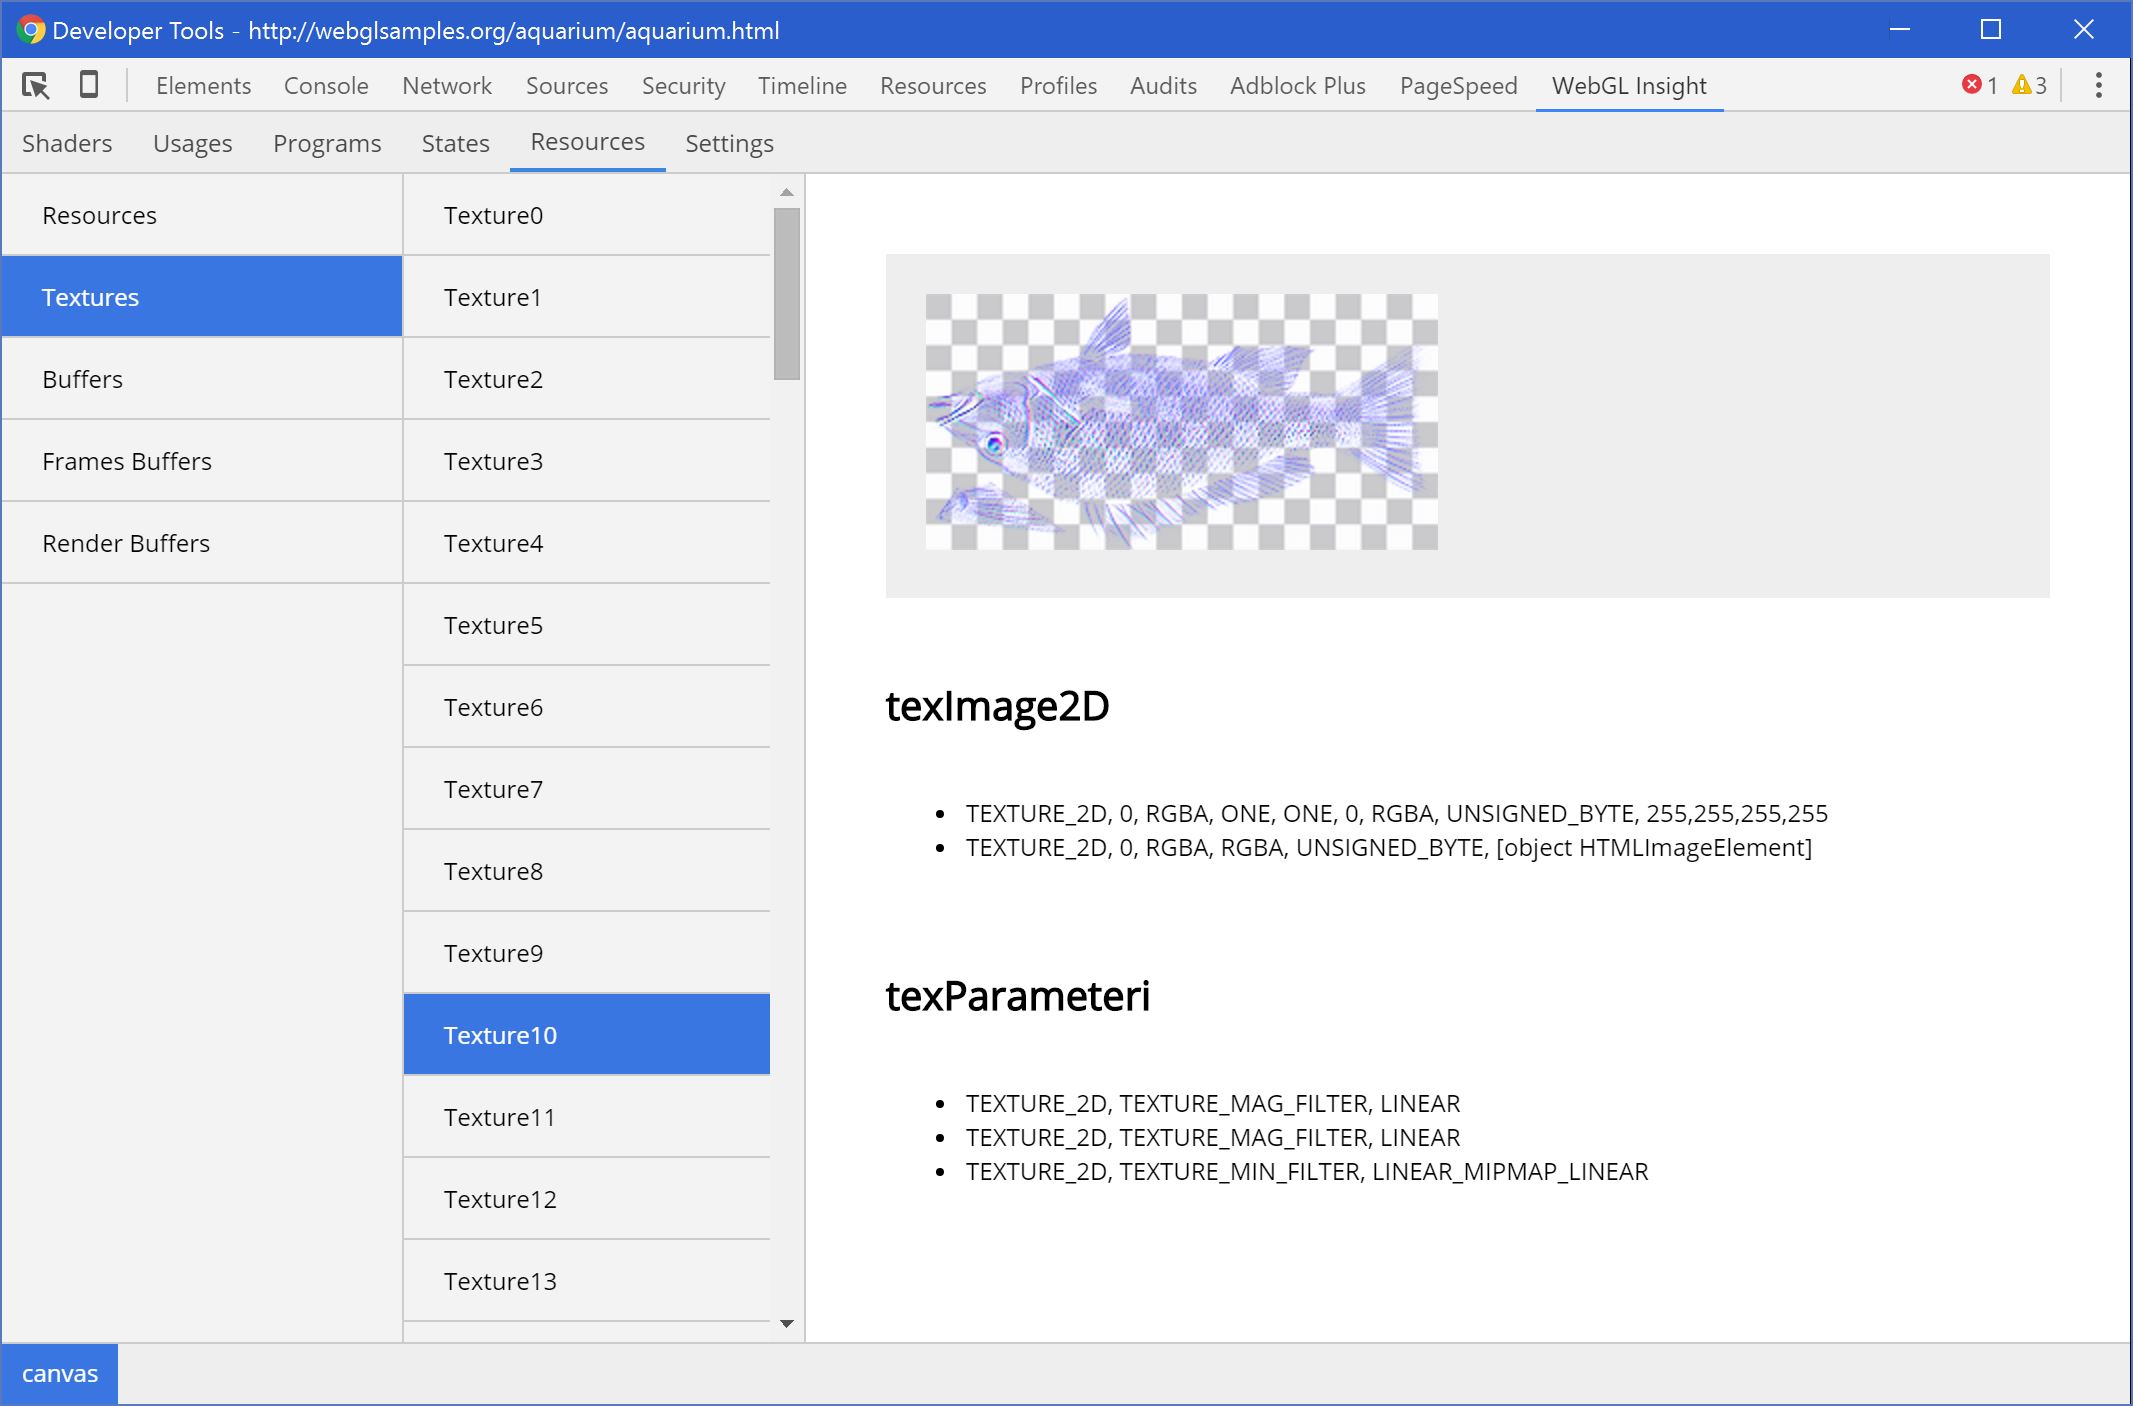Click the scroll-down arrow of texture list
Screen dimensions: 2133x1406
click(x=787, y=1323)
